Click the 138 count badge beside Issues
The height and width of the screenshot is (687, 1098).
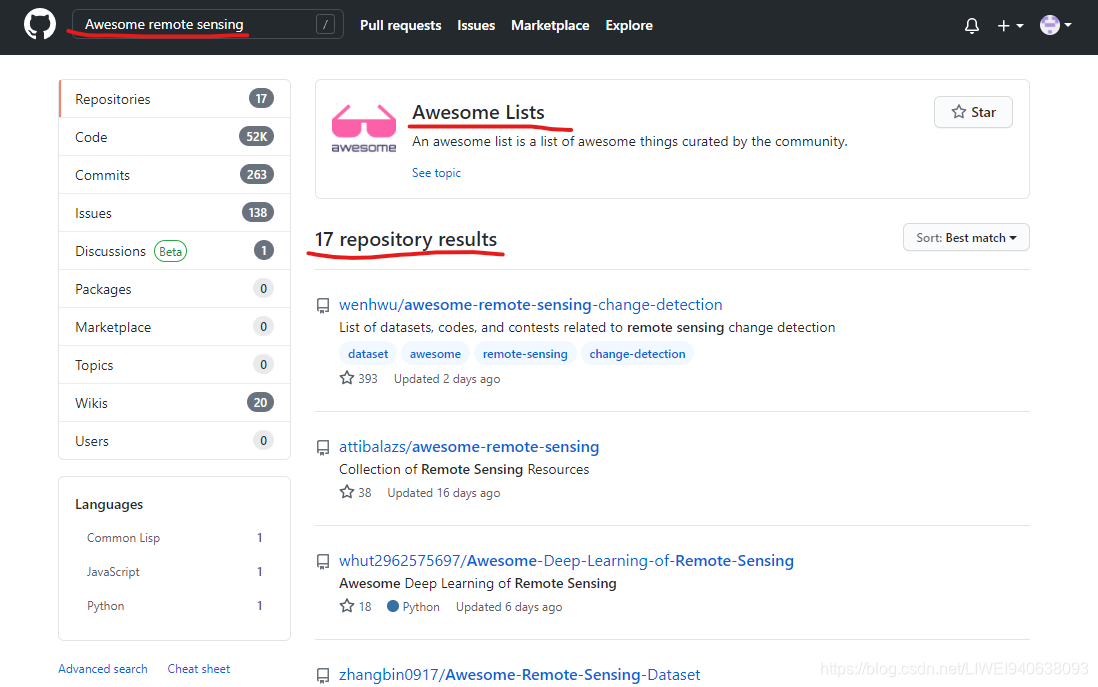click(x=258, y=212)
